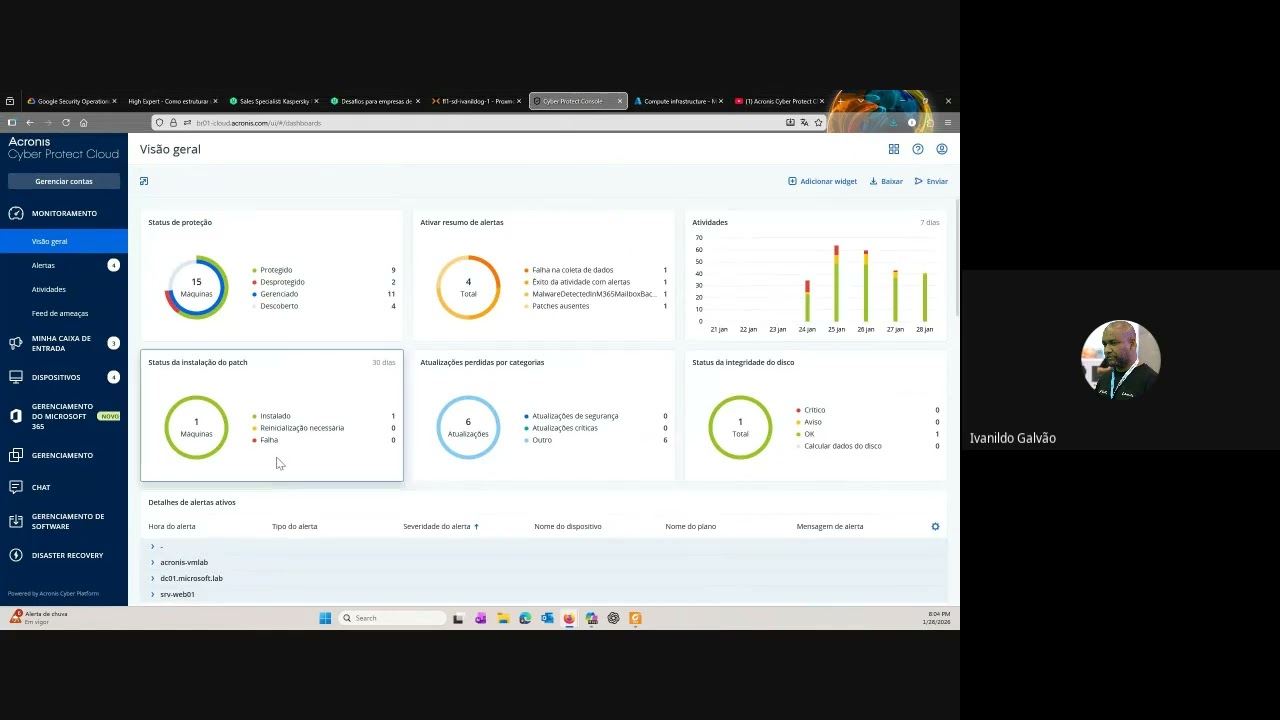Open the Dispositivos section icon
This screenshot has height=720, width=1280.
click(x=15, y=377)
